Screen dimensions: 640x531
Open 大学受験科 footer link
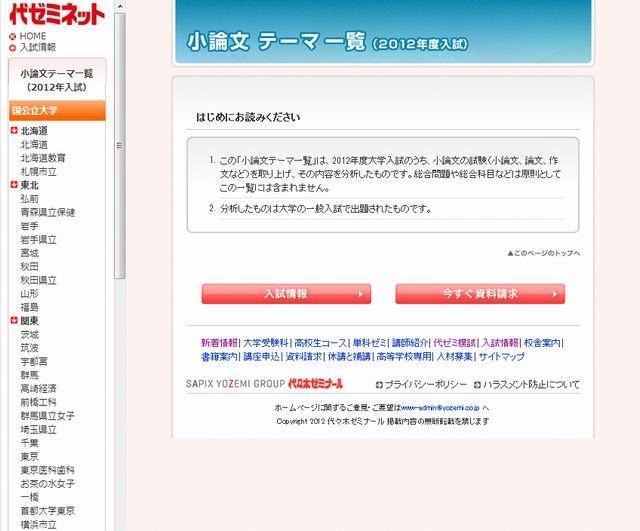[266, 343]
